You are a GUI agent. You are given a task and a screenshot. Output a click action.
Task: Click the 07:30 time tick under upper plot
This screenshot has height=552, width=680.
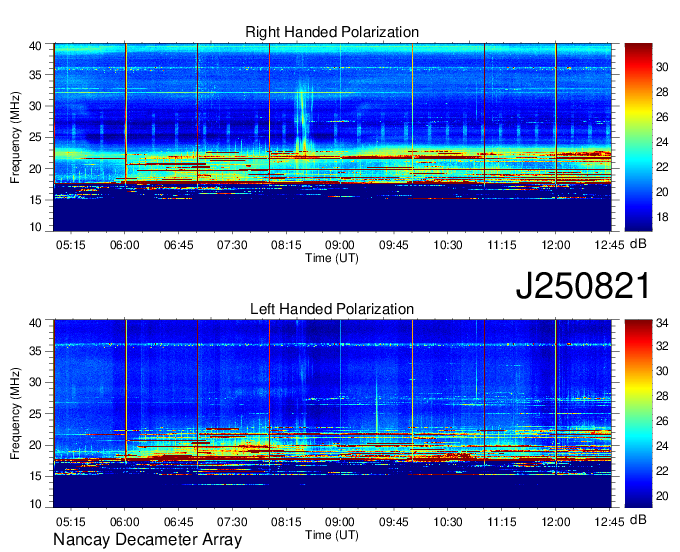tap(232, 245)
